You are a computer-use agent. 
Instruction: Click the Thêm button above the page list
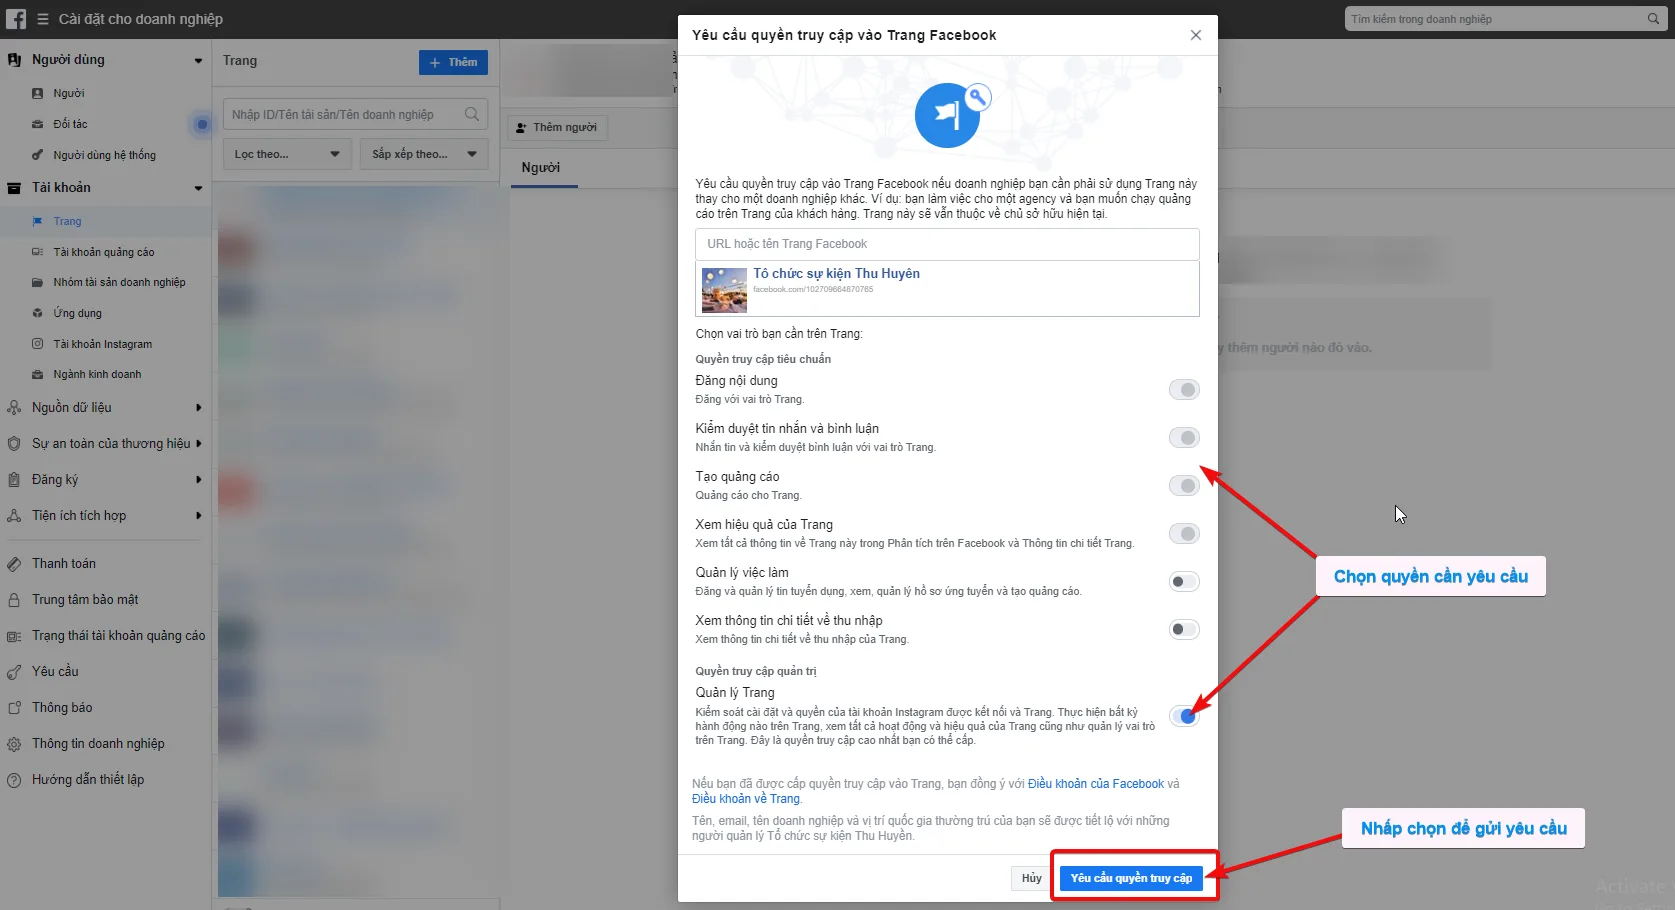[453, 62]
